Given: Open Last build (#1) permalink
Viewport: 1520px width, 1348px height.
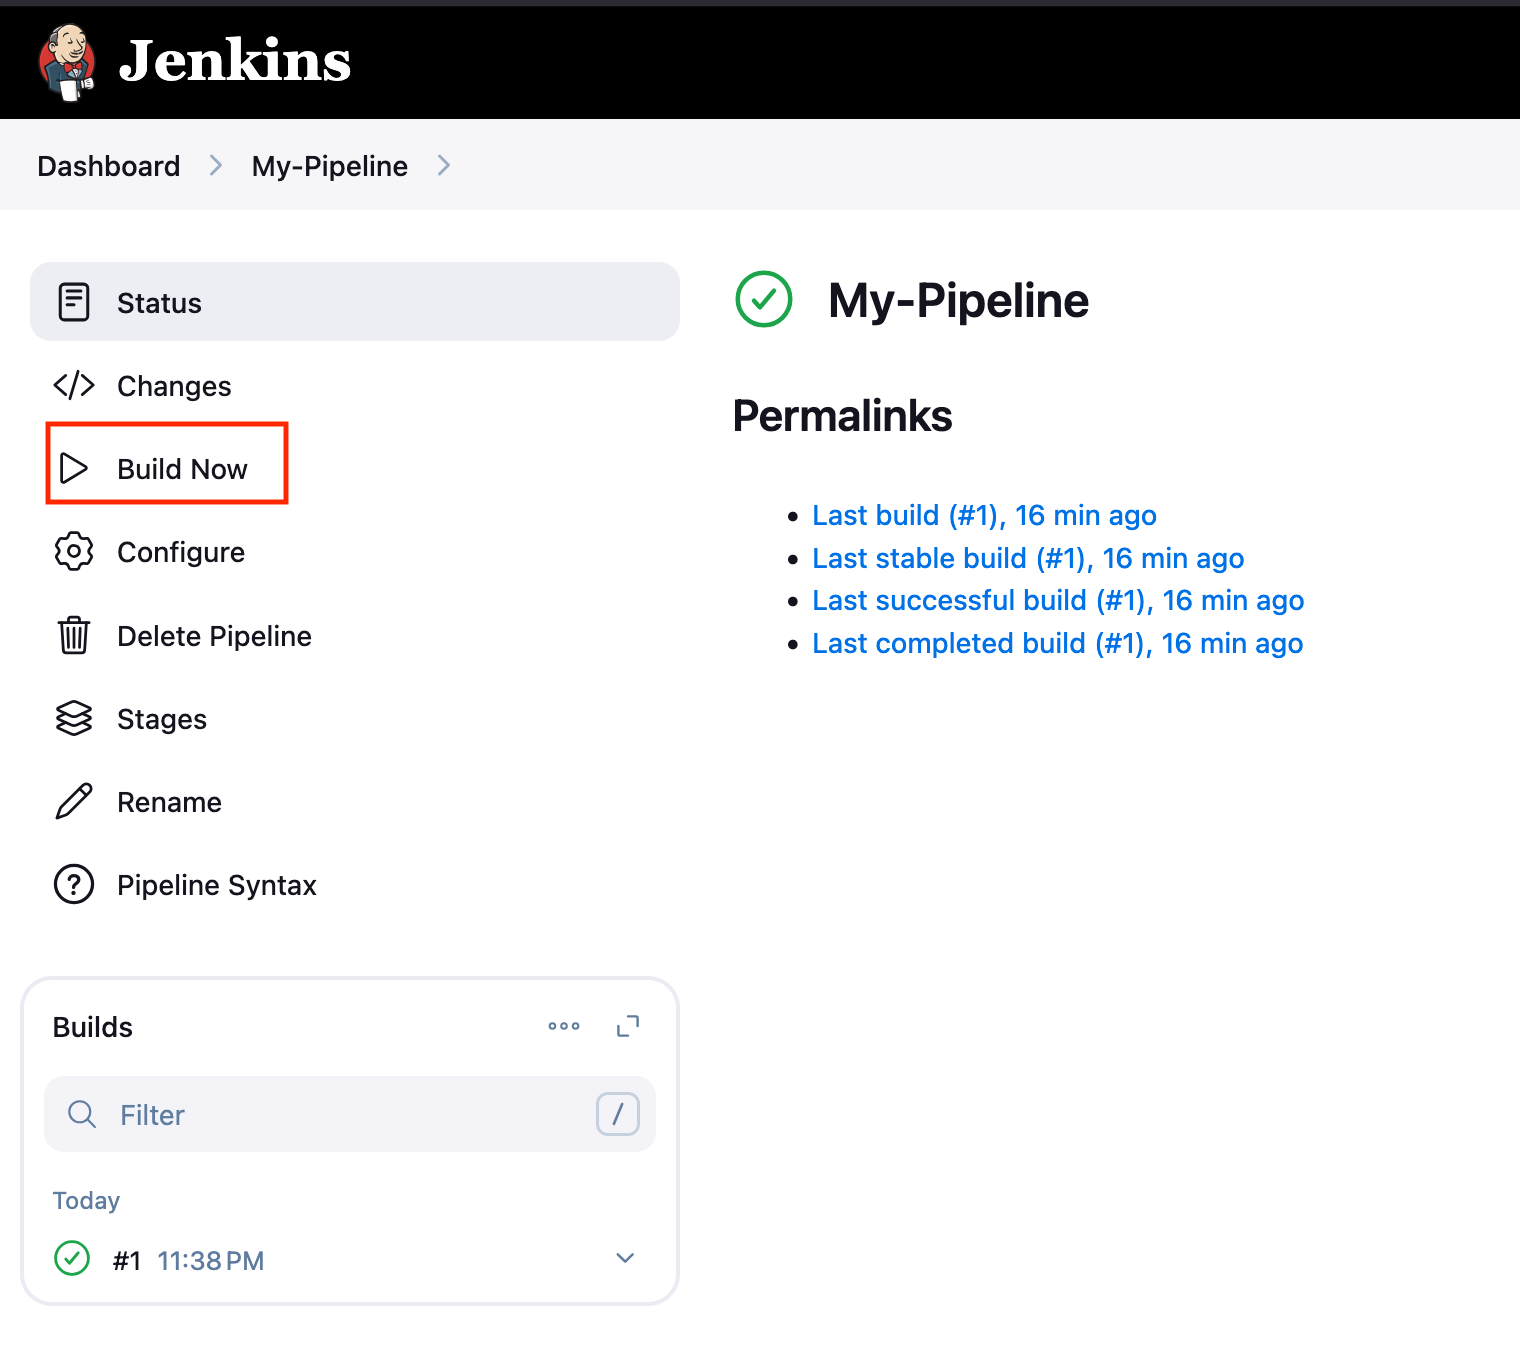Looking at the screenshot, I should coord(984,515).
